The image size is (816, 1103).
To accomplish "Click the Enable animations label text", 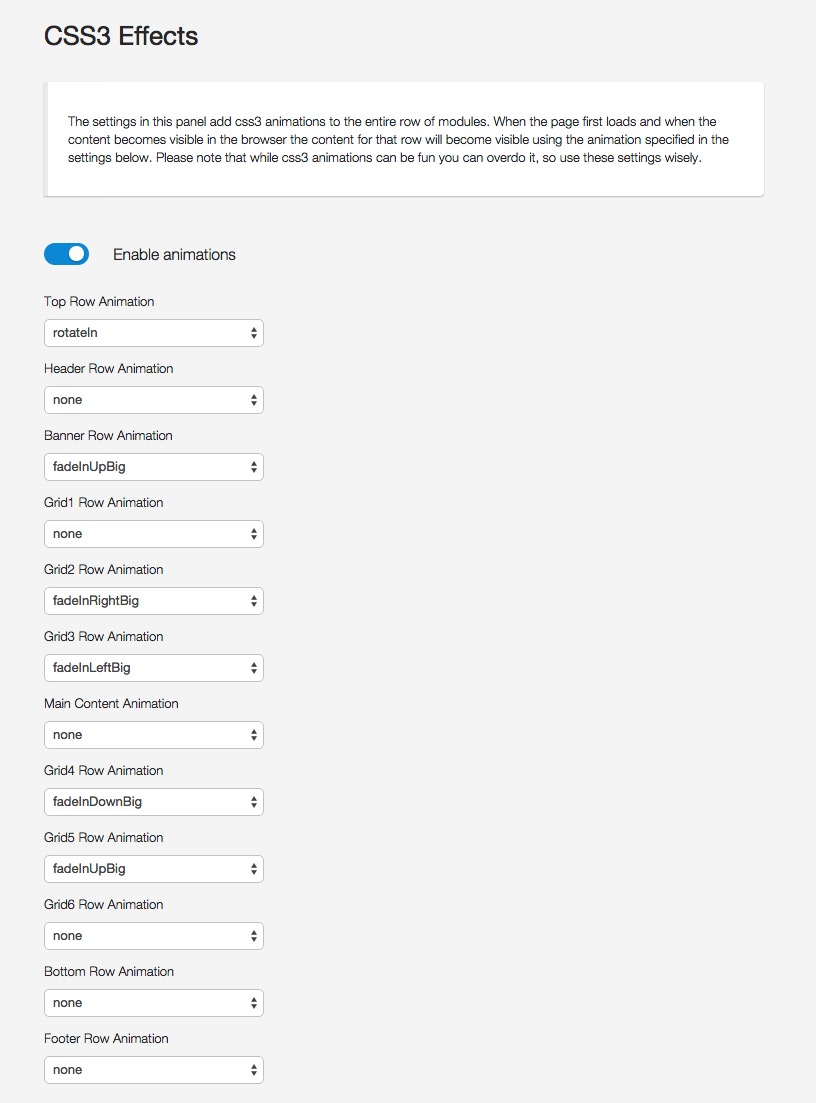I will click(174, 255).
